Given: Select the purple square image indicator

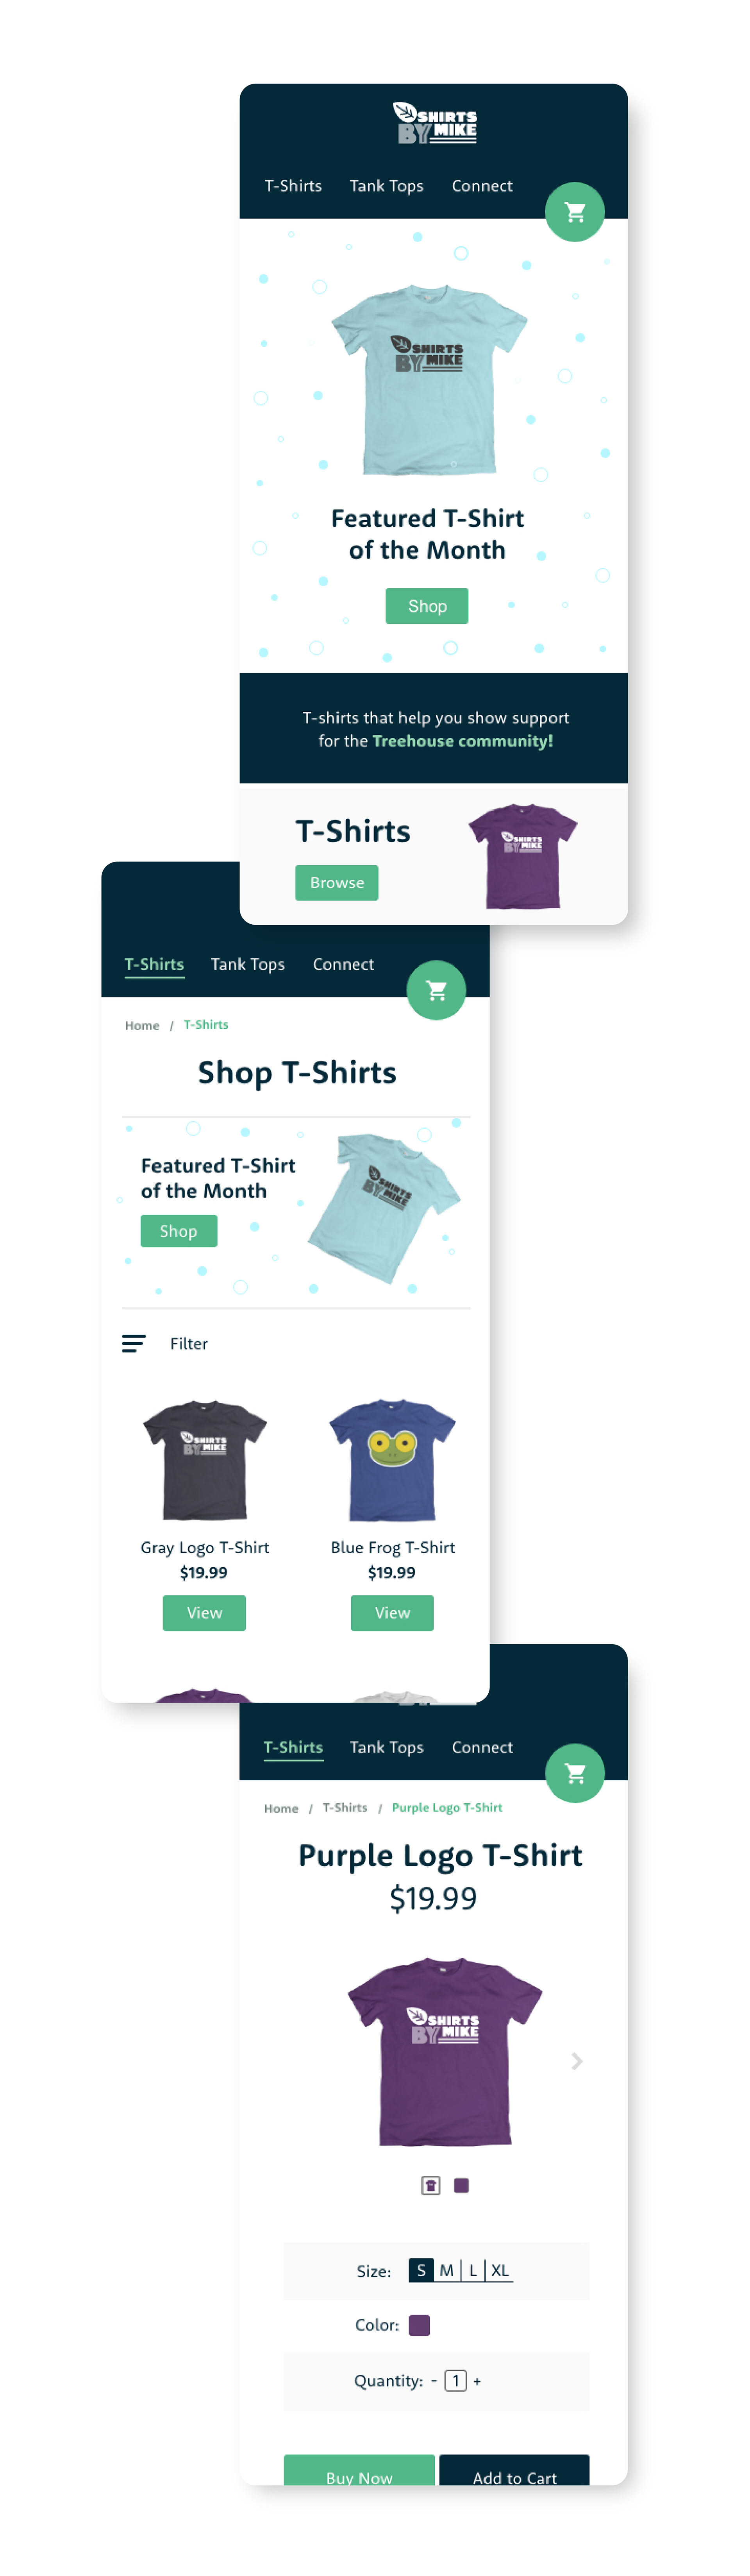Looking at the screenshot, I should pyautogui.click(x=461, y=2185).
